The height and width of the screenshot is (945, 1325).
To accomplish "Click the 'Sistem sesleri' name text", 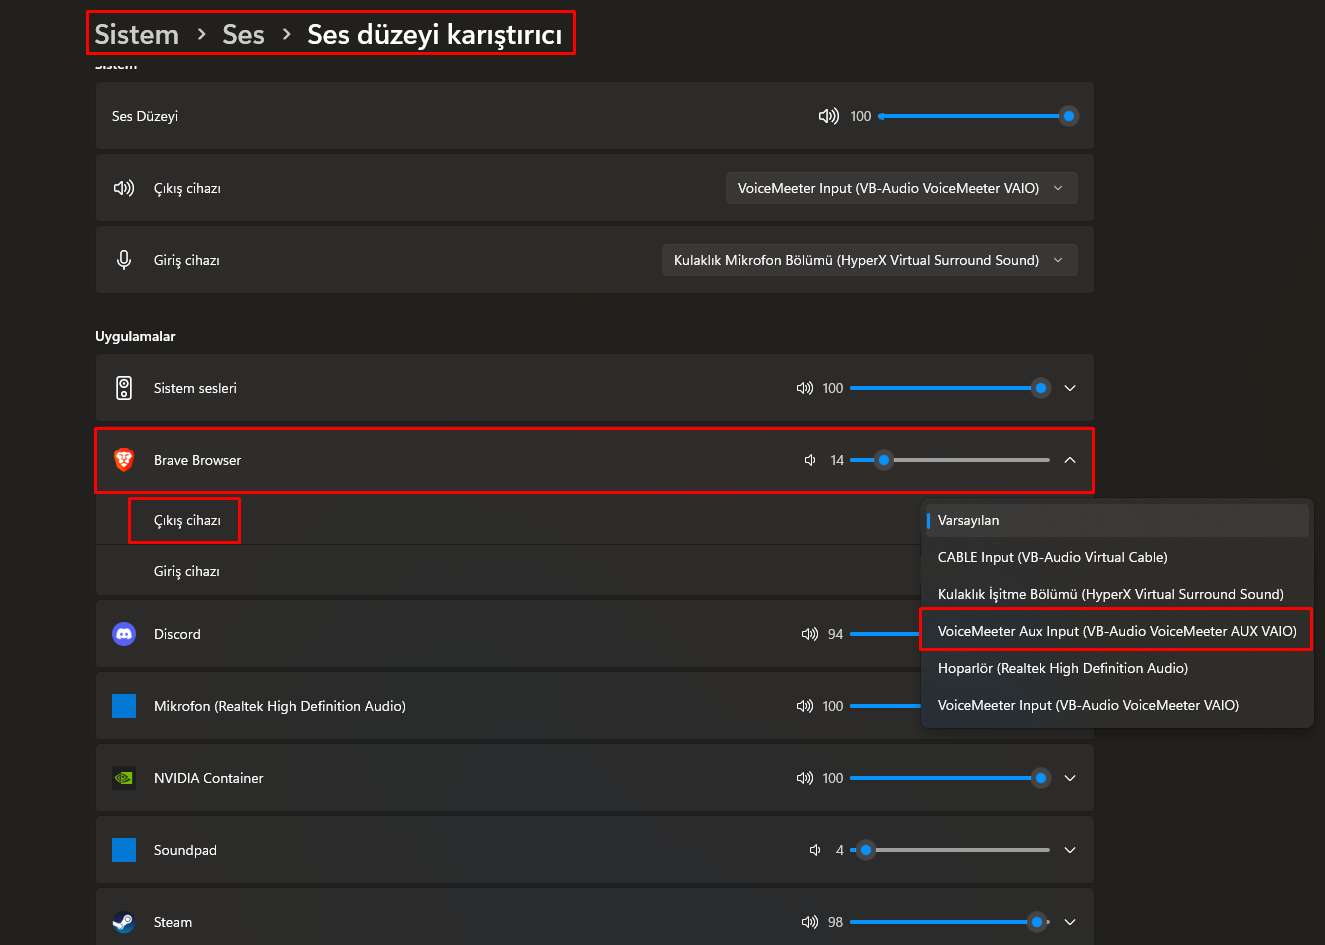I will [195, 388].
